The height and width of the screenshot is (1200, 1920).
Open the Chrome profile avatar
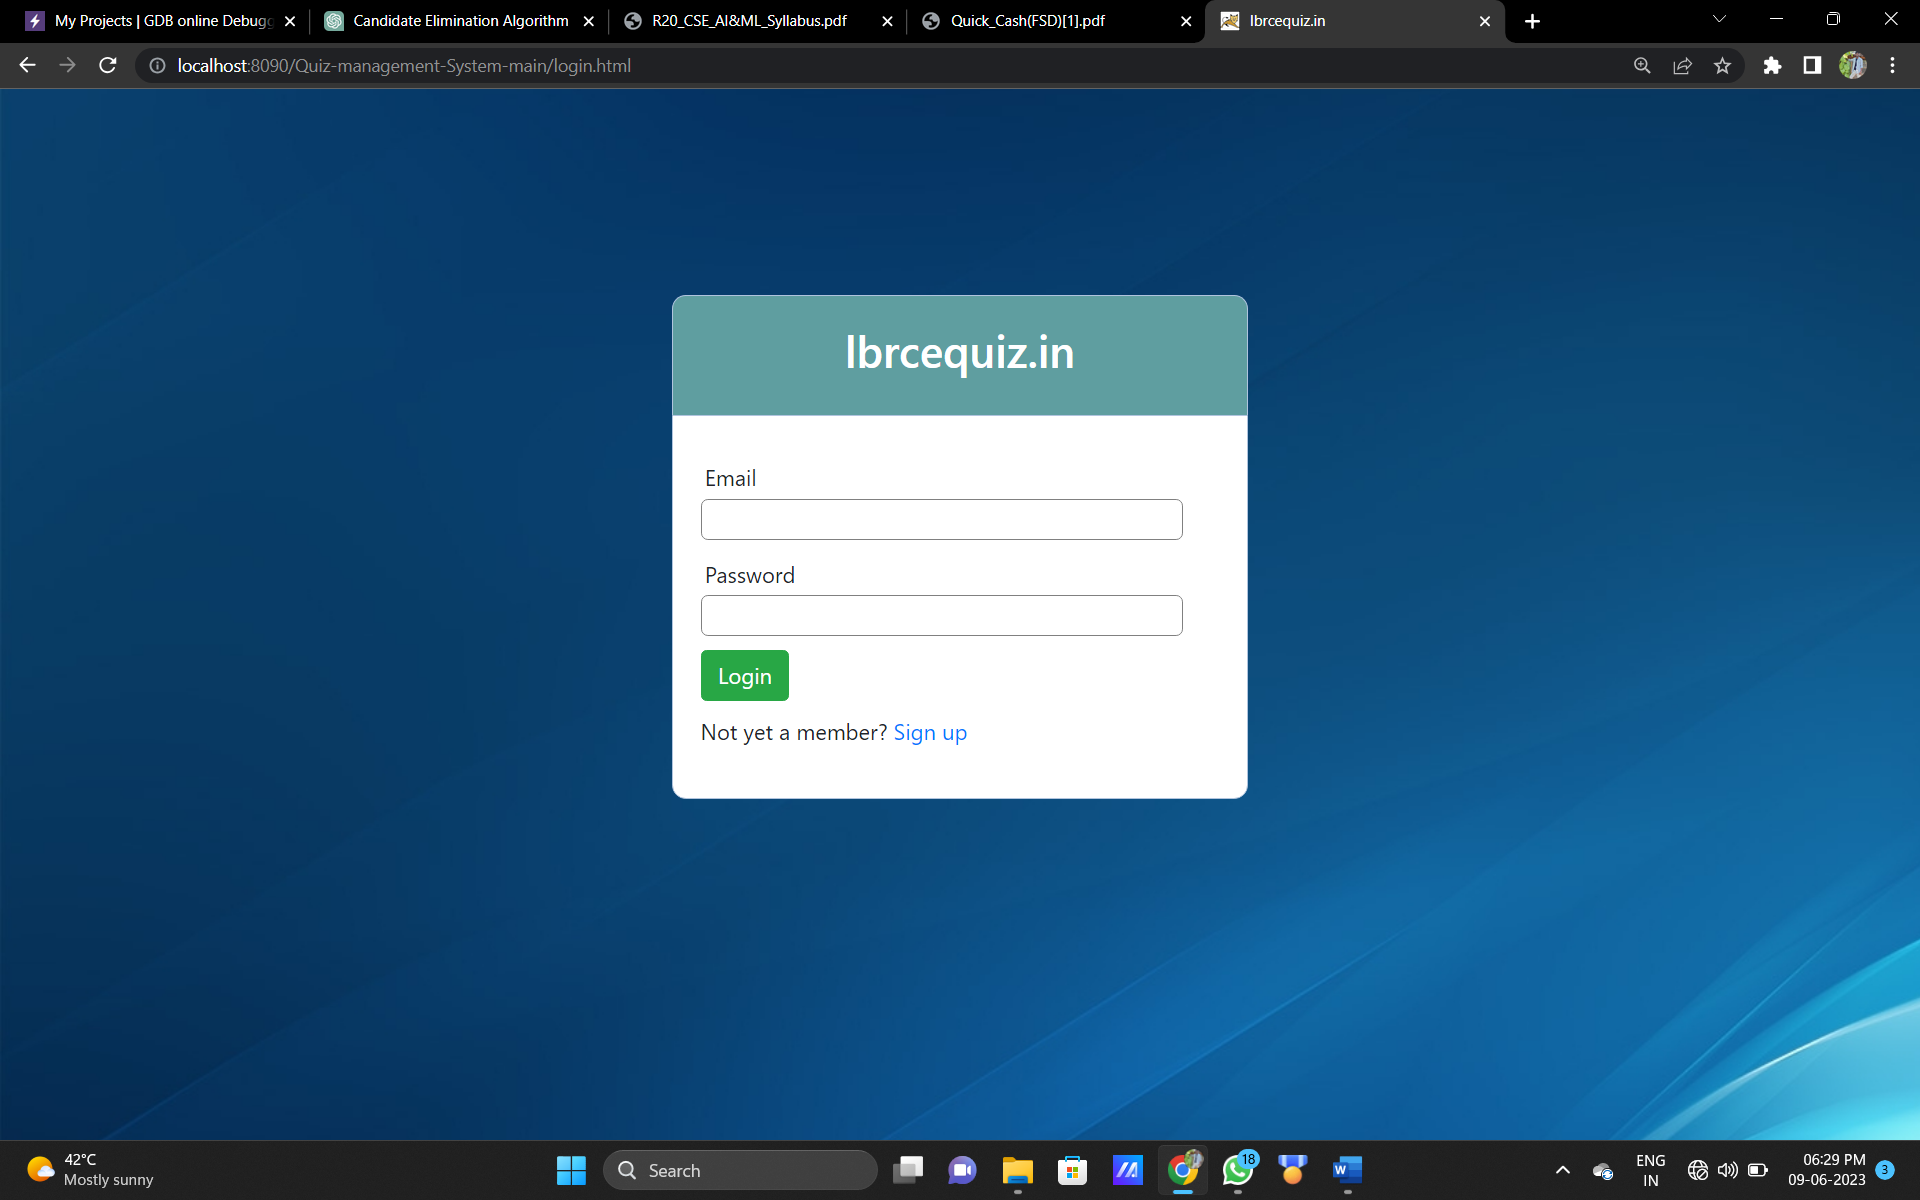[1853, 65]
